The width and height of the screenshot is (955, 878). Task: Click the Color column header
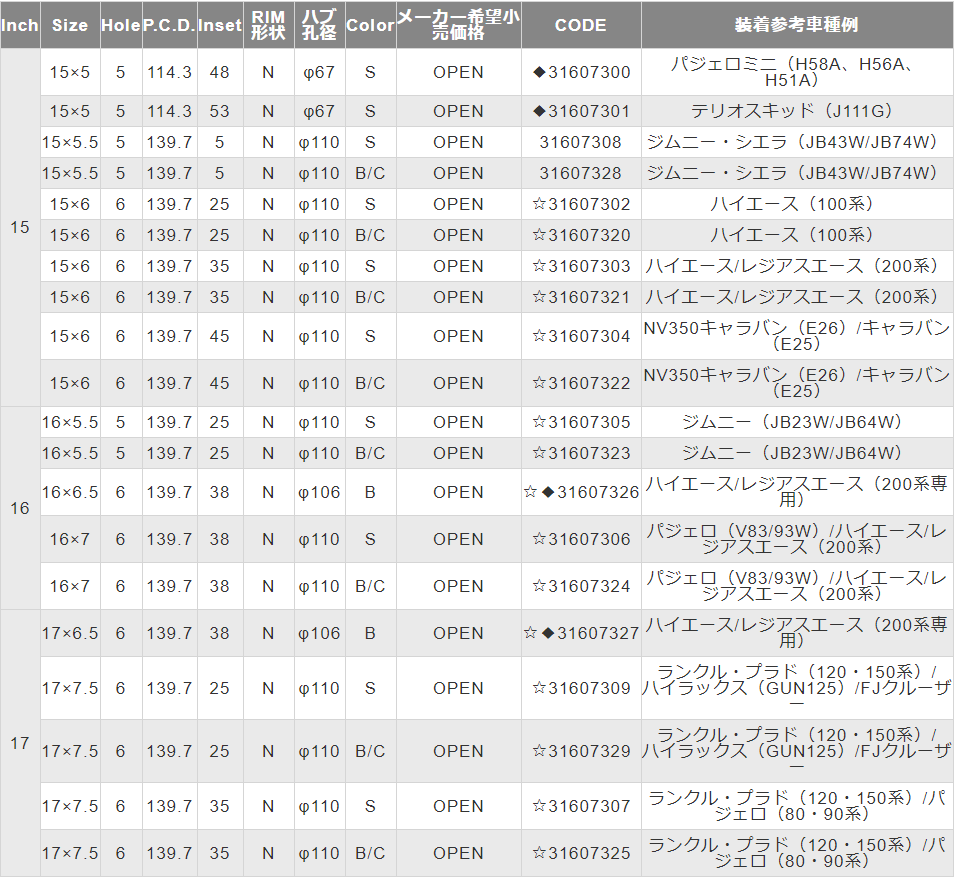pos(370,25)
